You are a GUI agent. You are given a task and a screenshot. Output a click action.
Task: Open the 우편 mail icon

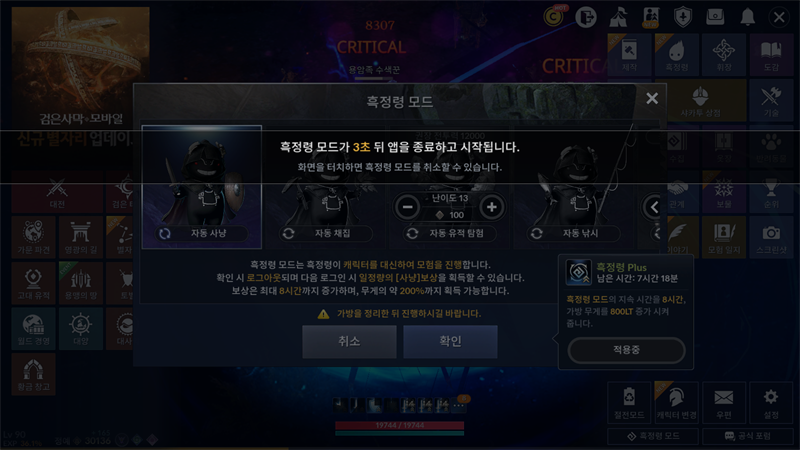[x=723, y=403]
